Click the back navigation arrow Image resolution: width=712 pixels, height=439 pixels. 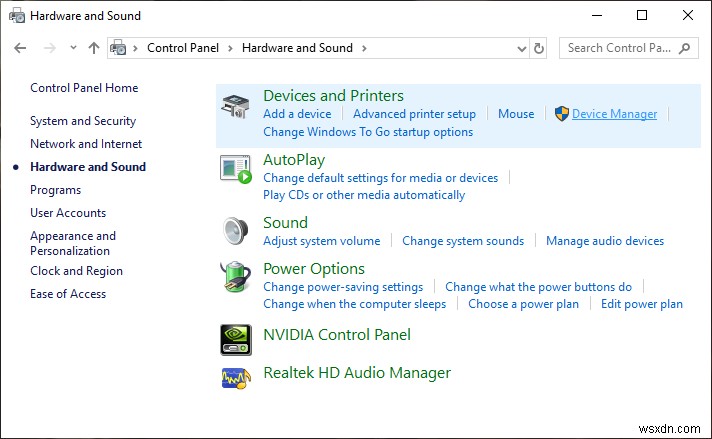[21, 48]
